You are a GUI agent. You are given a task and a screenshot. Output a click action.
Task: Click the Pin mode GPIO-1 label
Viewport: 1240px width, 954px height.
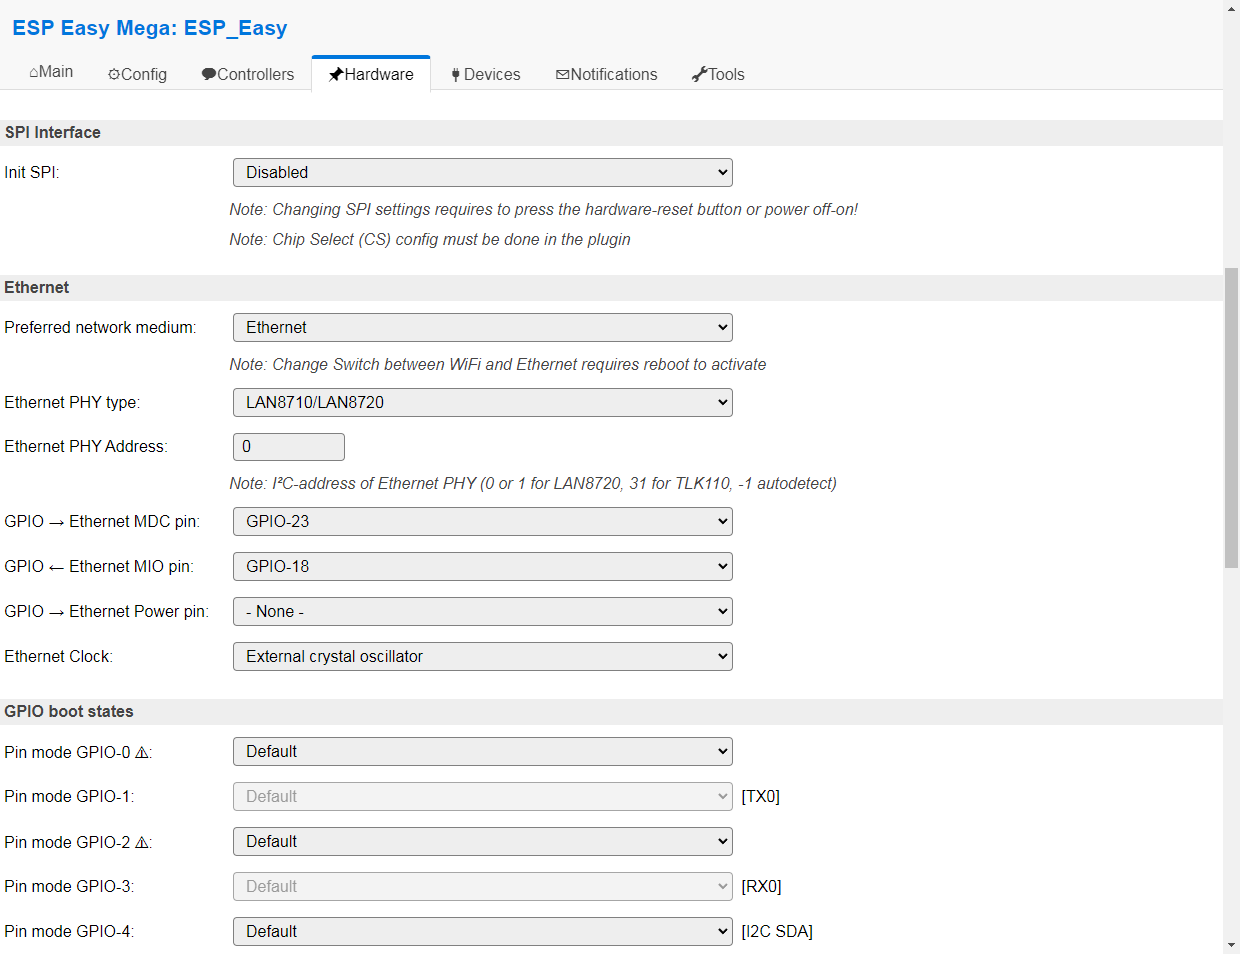pos(69,797)
